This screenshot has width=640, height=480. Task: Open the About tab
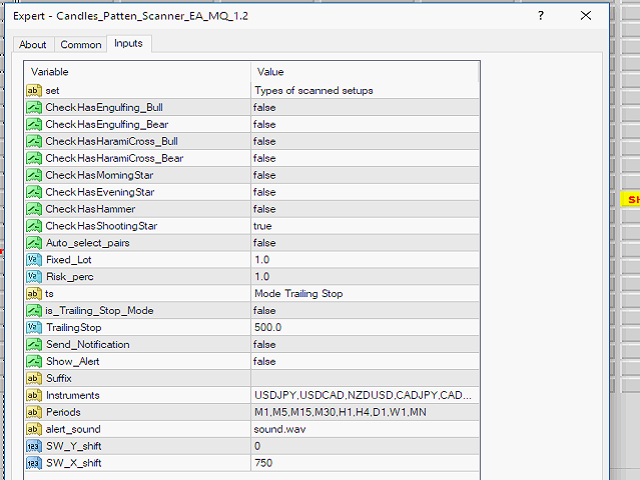(33, 44)
